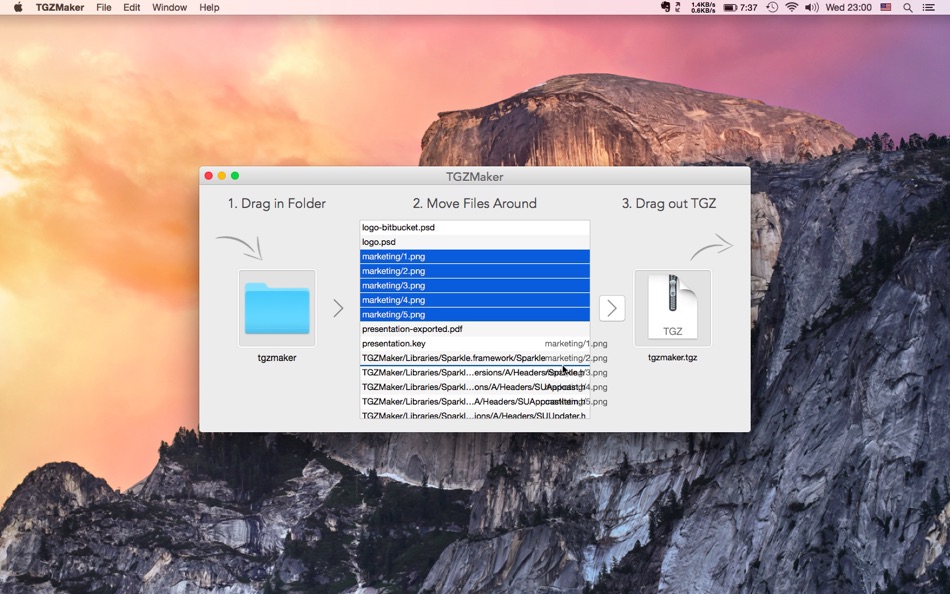Viewport: 950px width, 594px height.
Task: Open the File menu
Action: [x=103, y=7]
